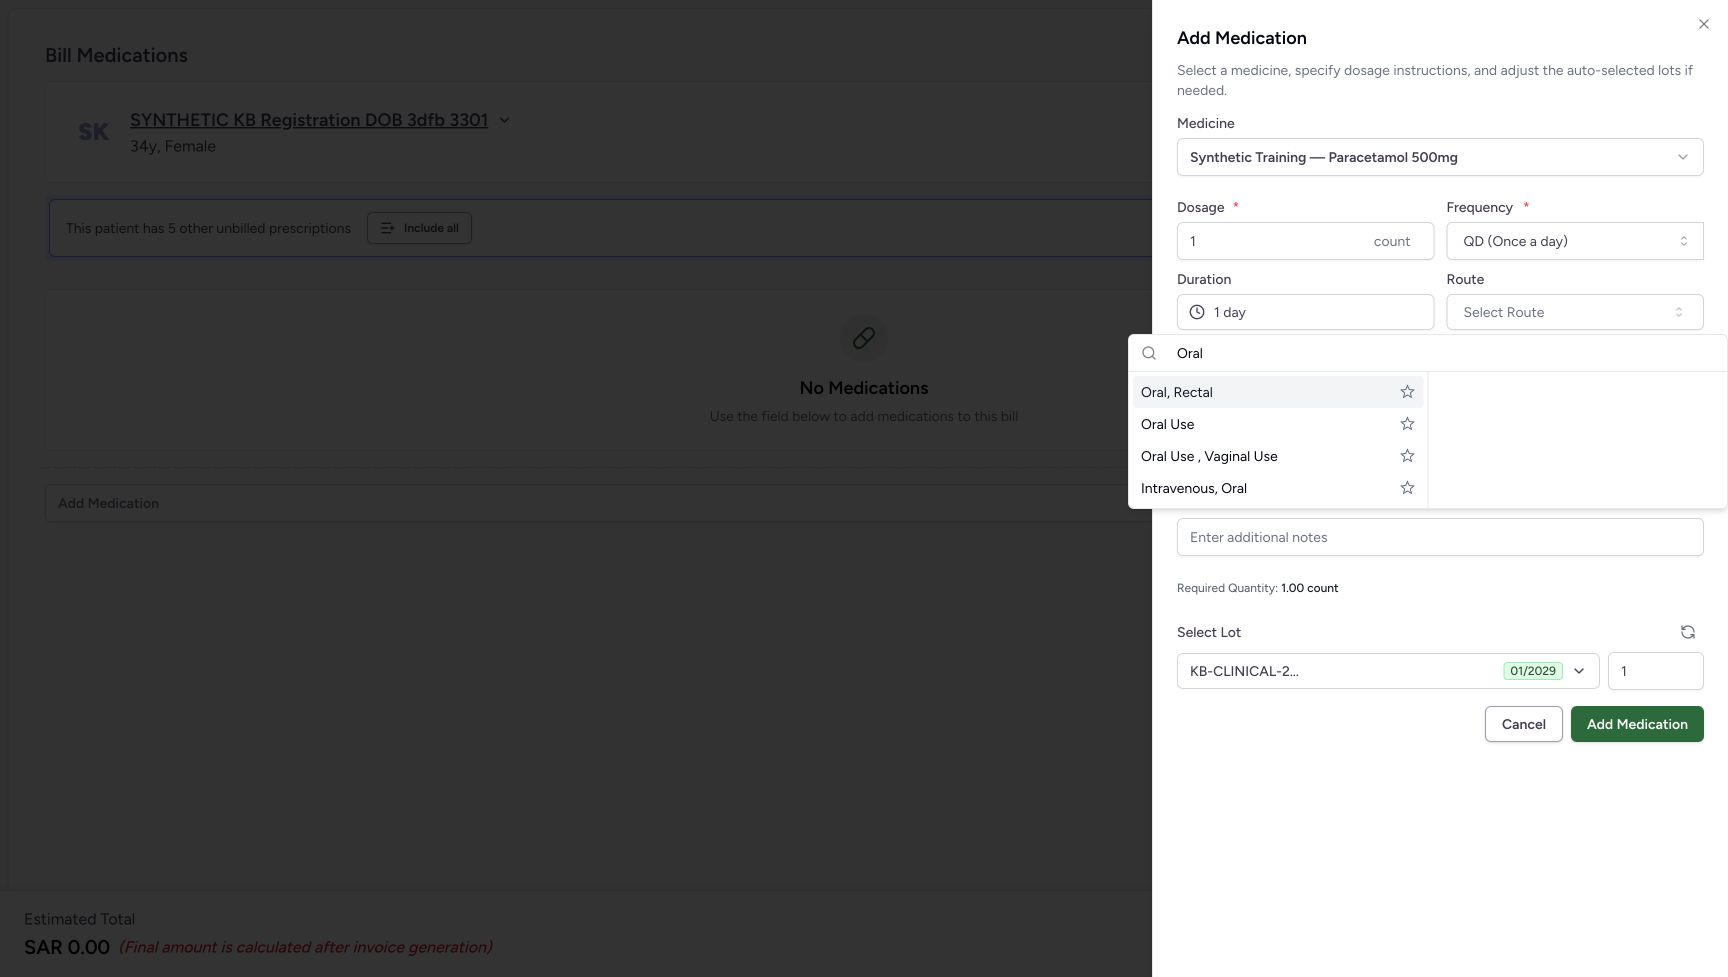Viewport: 1728px width, 977px height.
Task: Star the Intravenous, Oral route option
Action: click(1407, 488)
